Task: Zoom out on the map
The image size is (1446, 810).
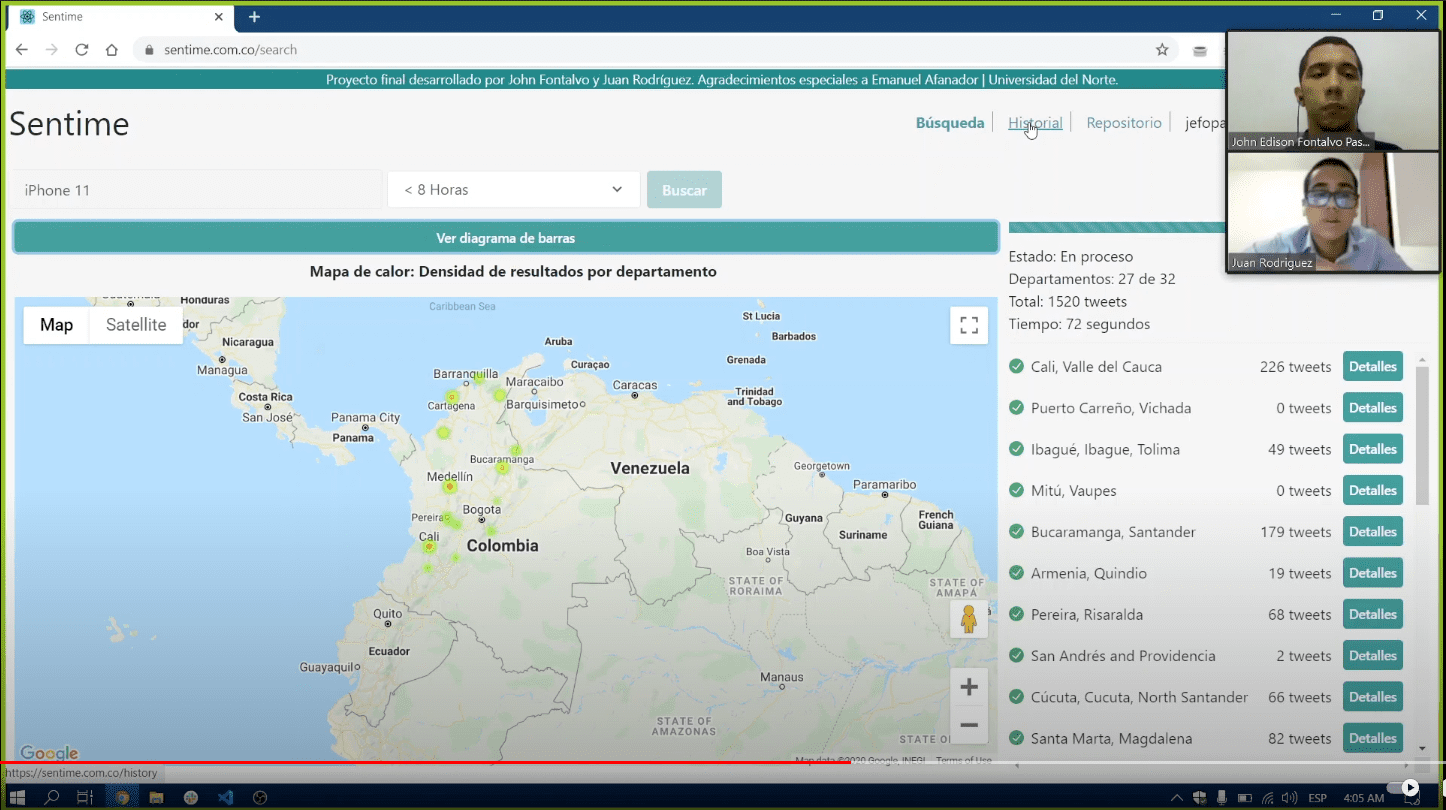Action: click(969, 725)
